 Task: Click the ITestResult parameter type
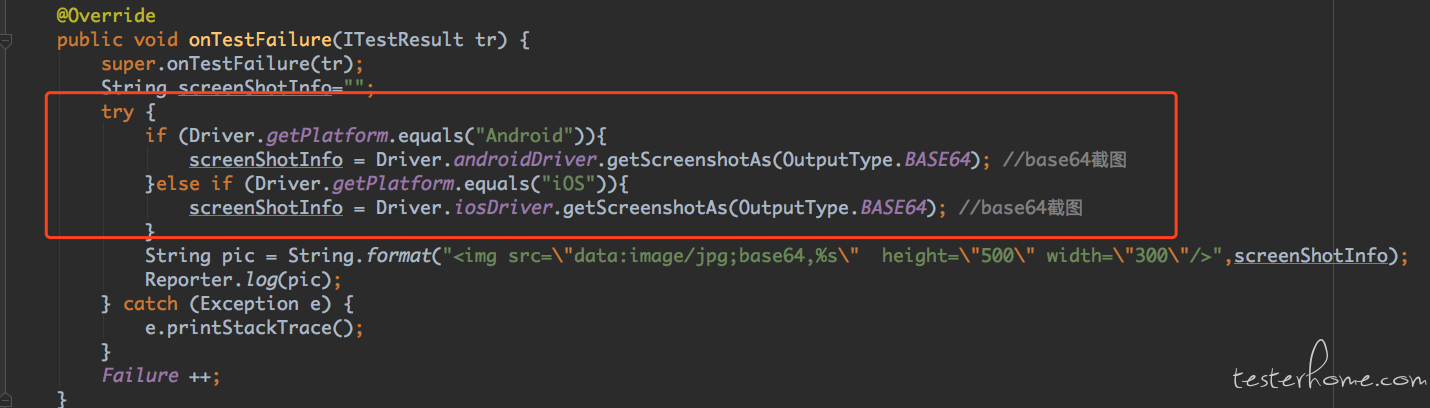(x=403, y=40)
